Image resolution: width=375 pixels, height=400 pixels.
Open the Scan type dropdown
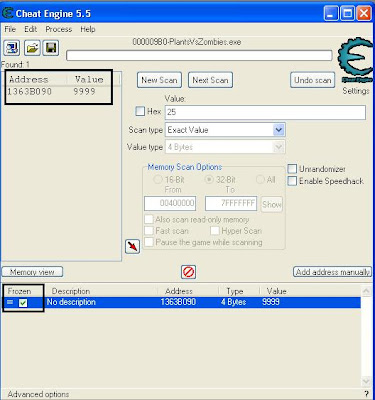(279, 130)
